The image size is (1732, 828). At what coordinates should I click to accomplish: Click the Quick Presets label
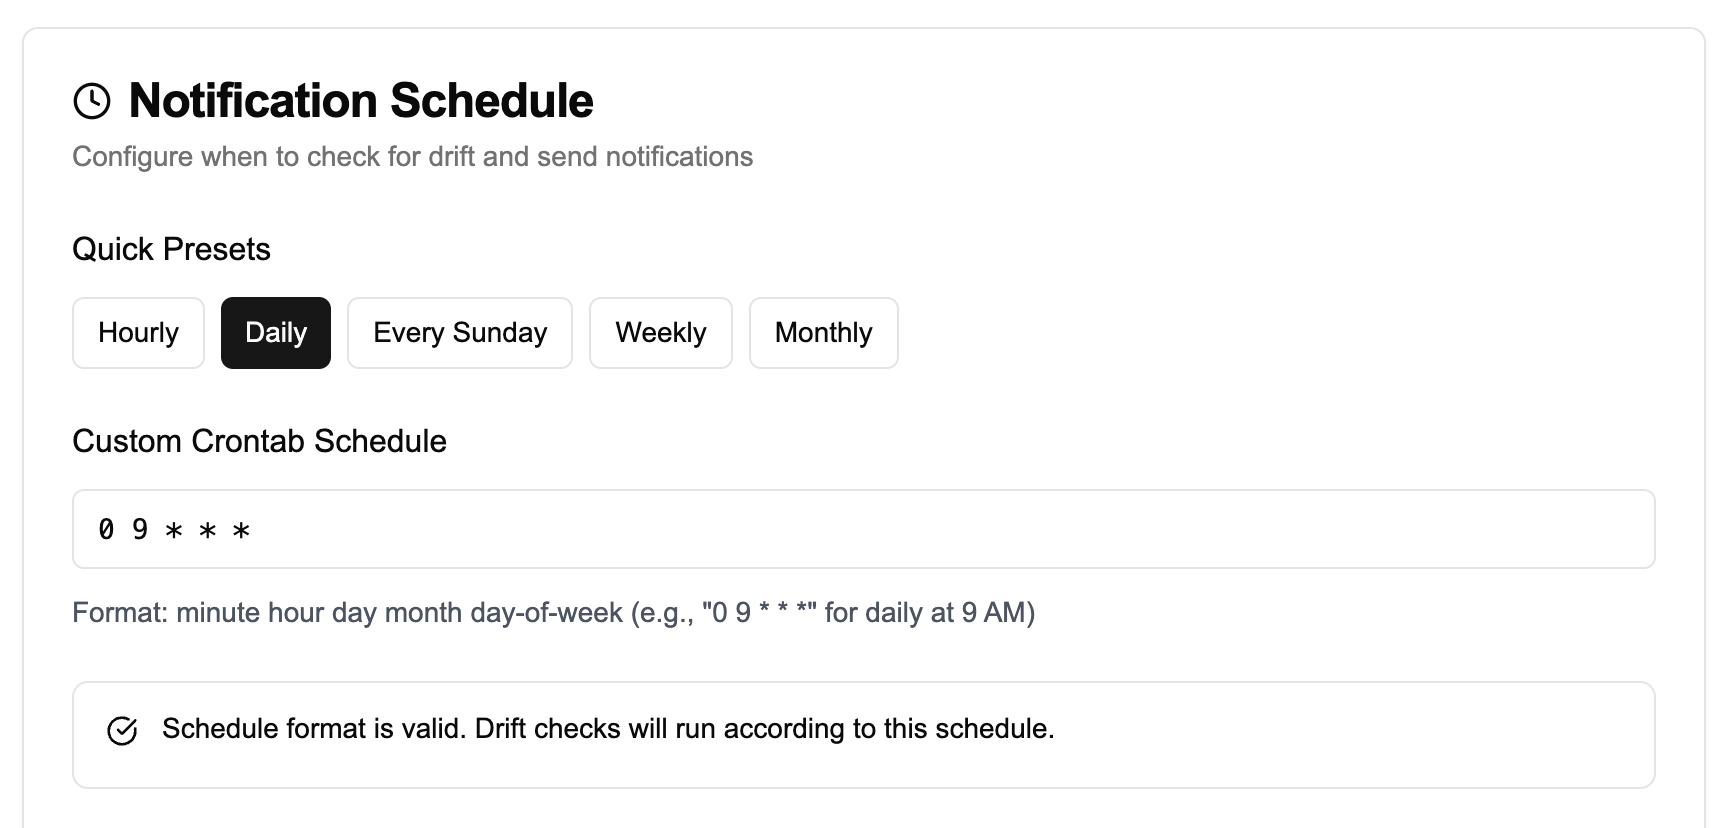pos(171,249)
